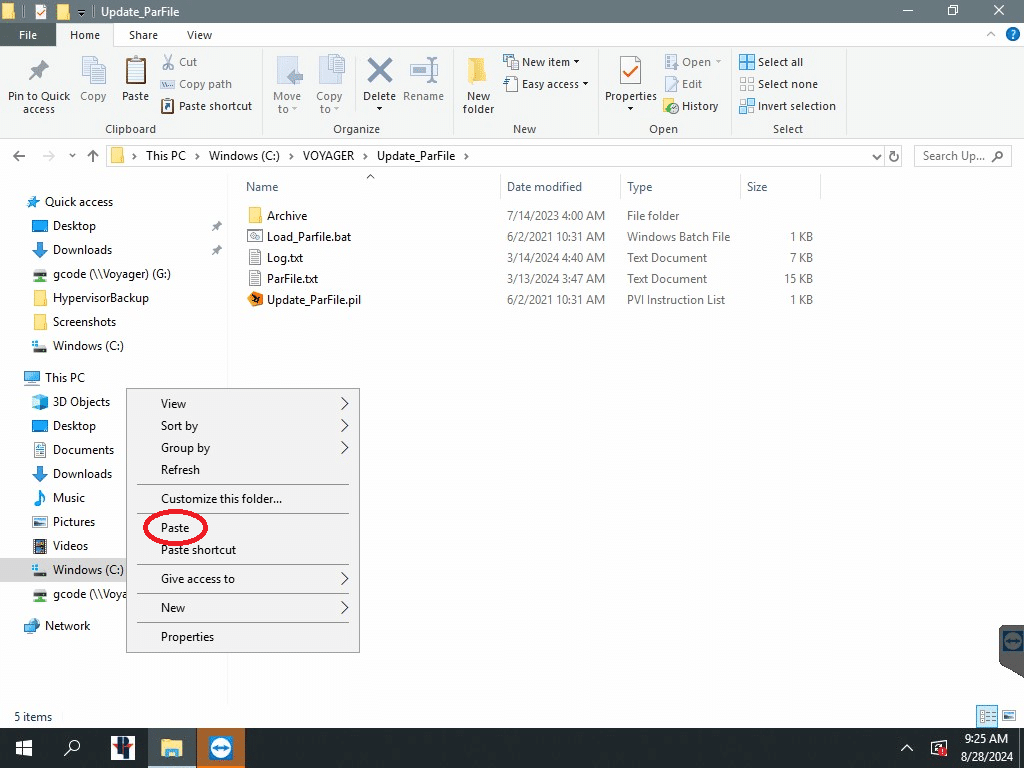
Task: Choose Paste from the context menu
Action: click(175, 528)
